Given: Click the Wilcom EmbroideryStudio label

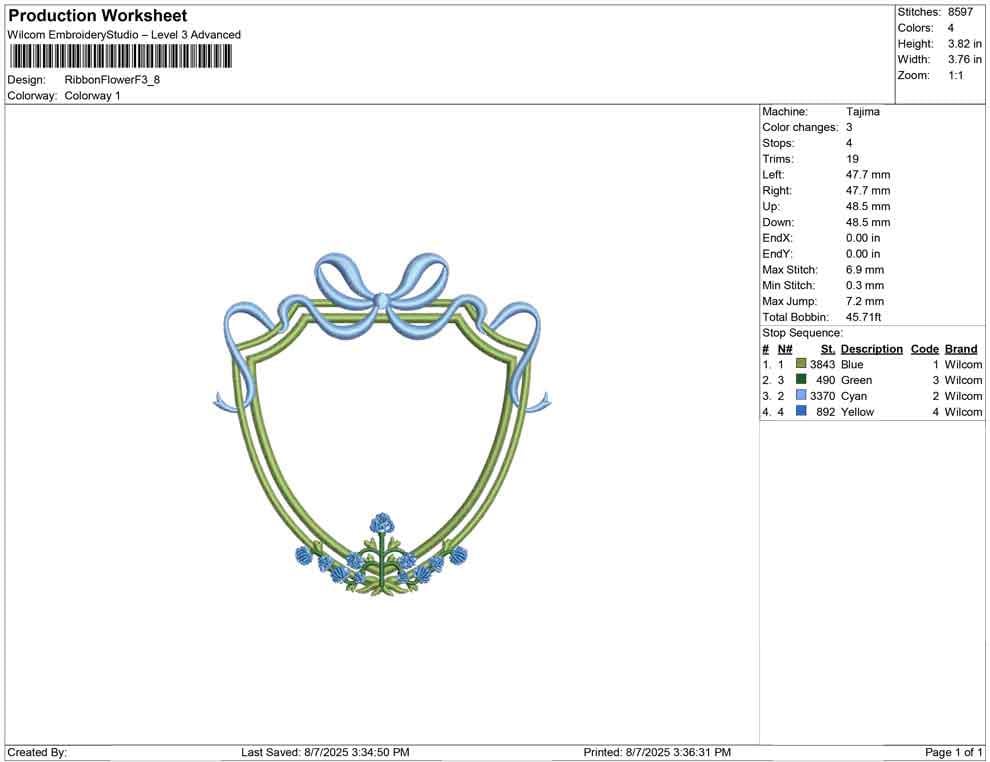Looking at the screenshot, I should (x=124, y=34).
